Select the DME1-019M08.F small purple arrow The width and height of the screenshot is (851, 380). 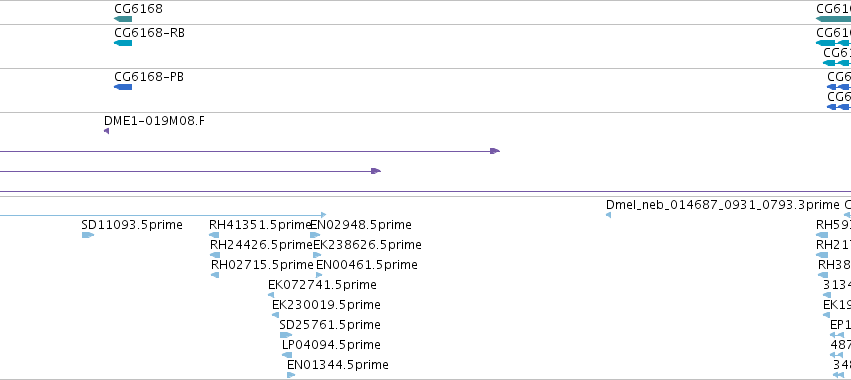point(106,131)
